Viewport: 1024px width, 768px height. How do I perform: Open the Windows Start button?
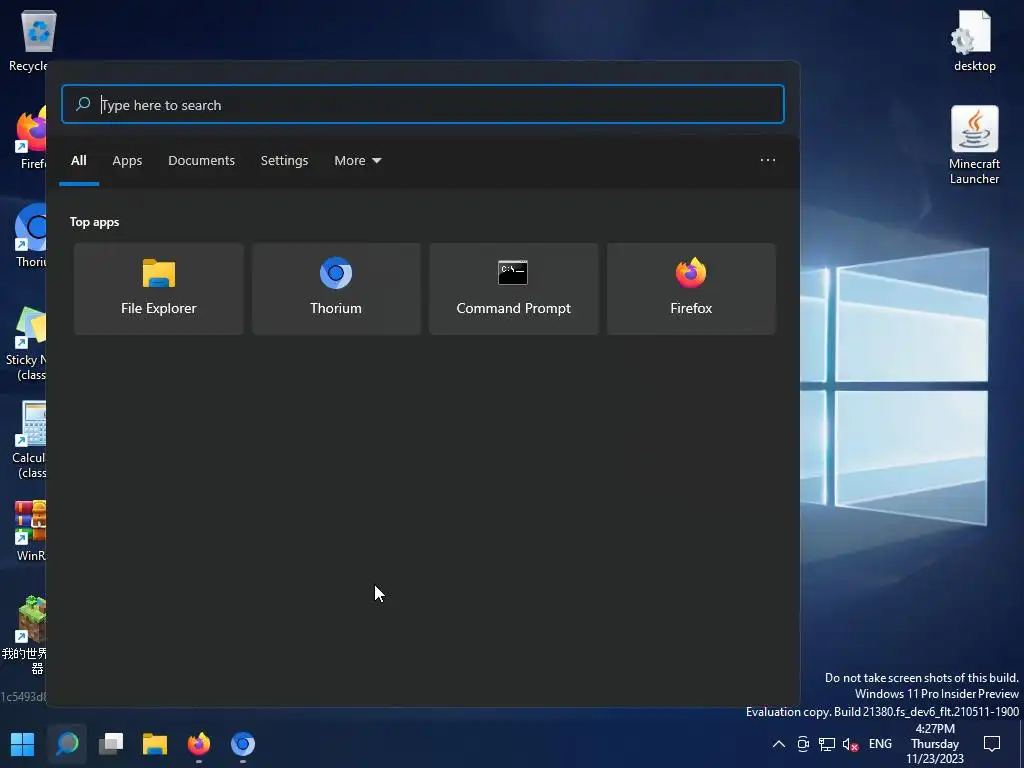[x=23, y=744]
